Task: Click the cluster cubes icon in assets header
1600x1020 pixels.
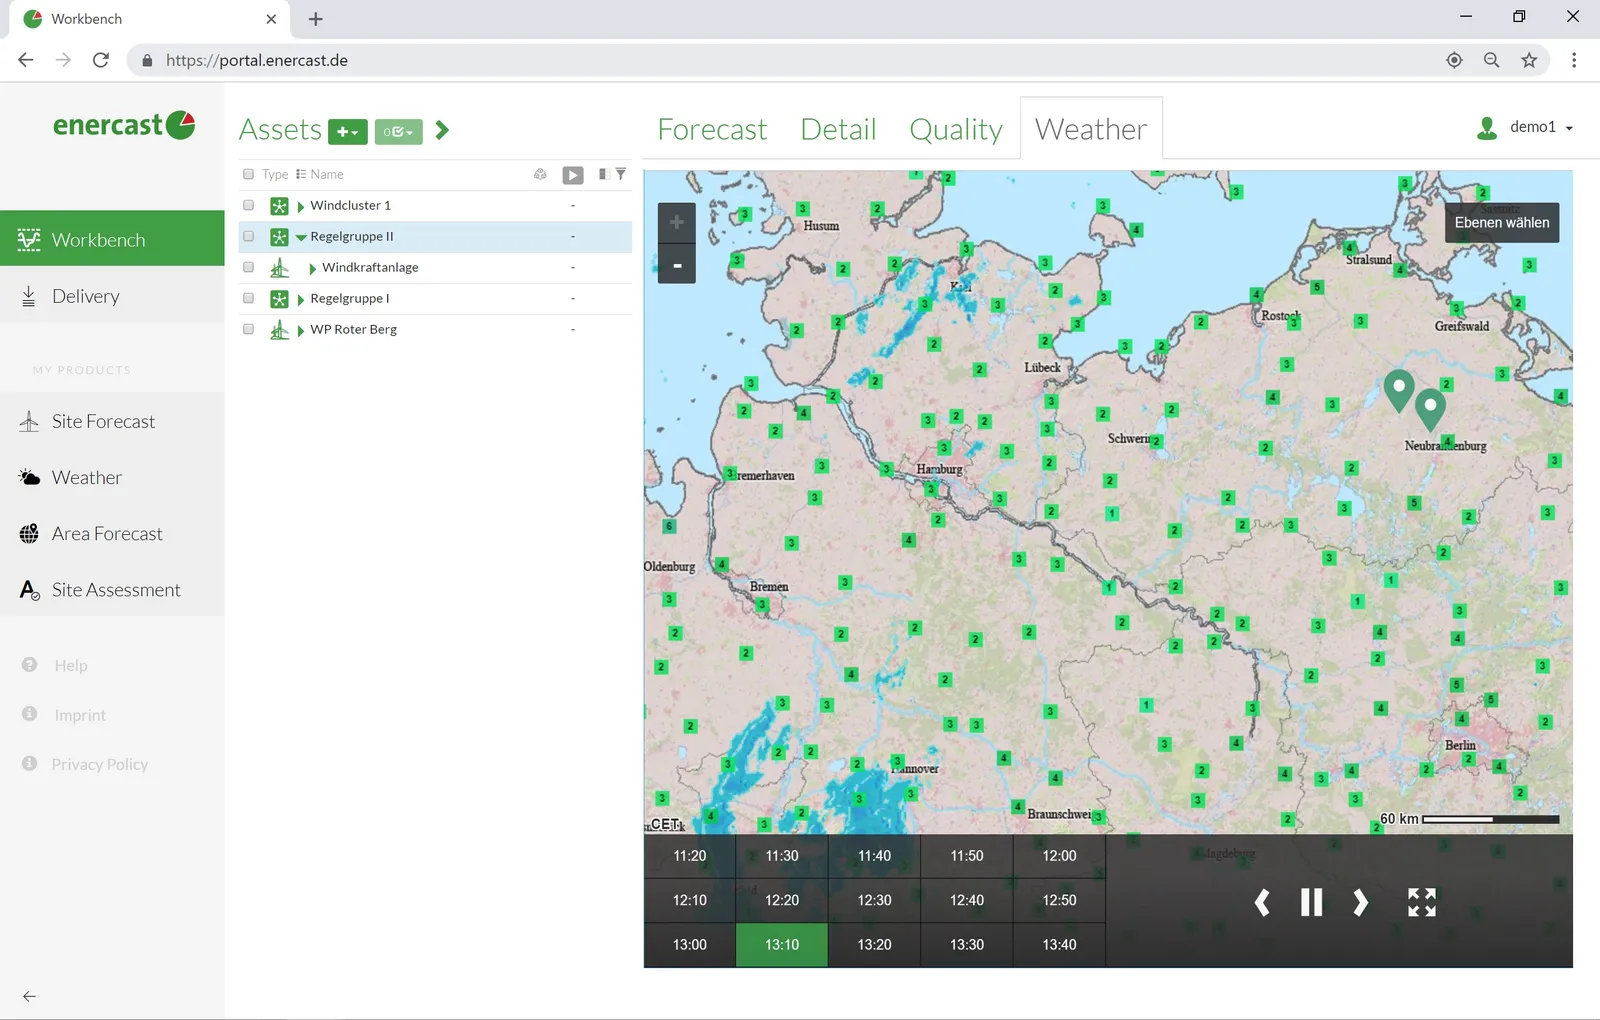Action: tap(540, 174)
